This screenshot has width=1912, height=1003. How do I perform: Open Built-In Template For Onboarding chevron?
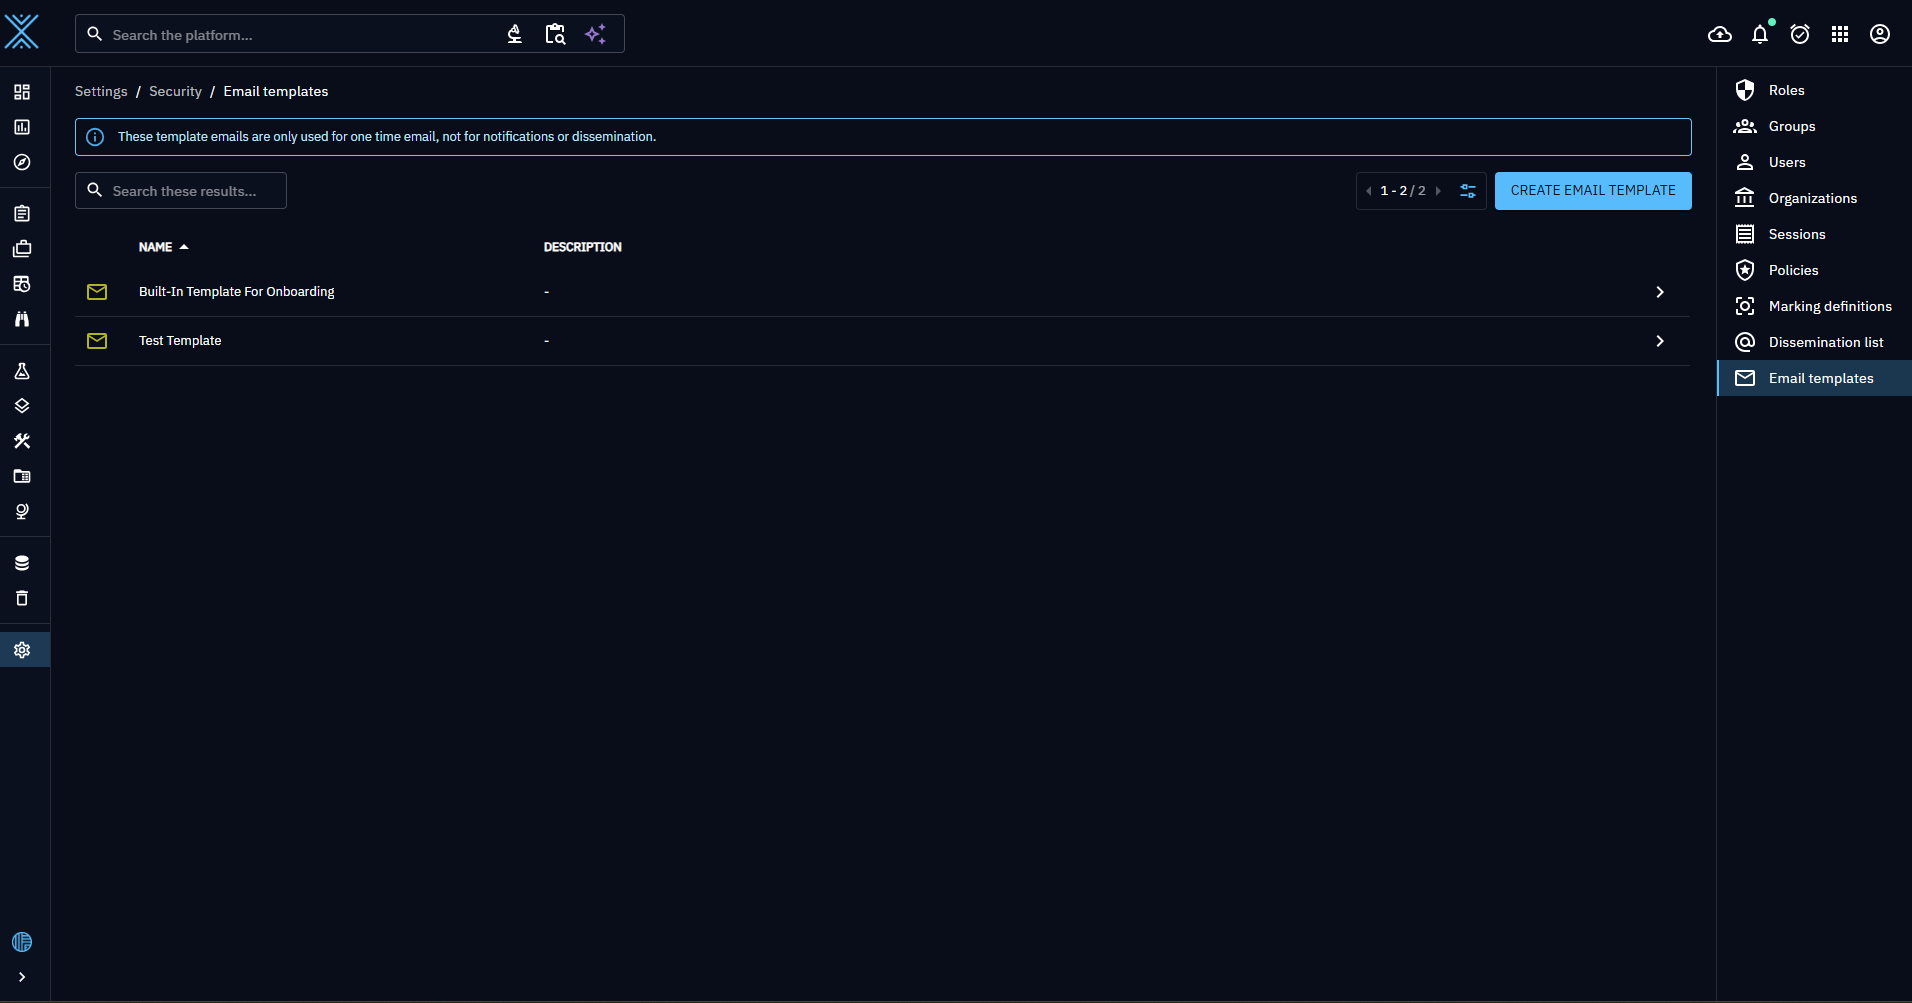[x=1659, y=292]
